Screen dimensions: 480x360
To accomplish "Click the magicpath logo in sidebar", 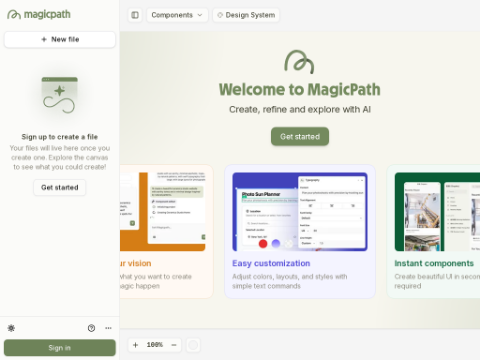I will pyautogui.click(x=39, y=15).
